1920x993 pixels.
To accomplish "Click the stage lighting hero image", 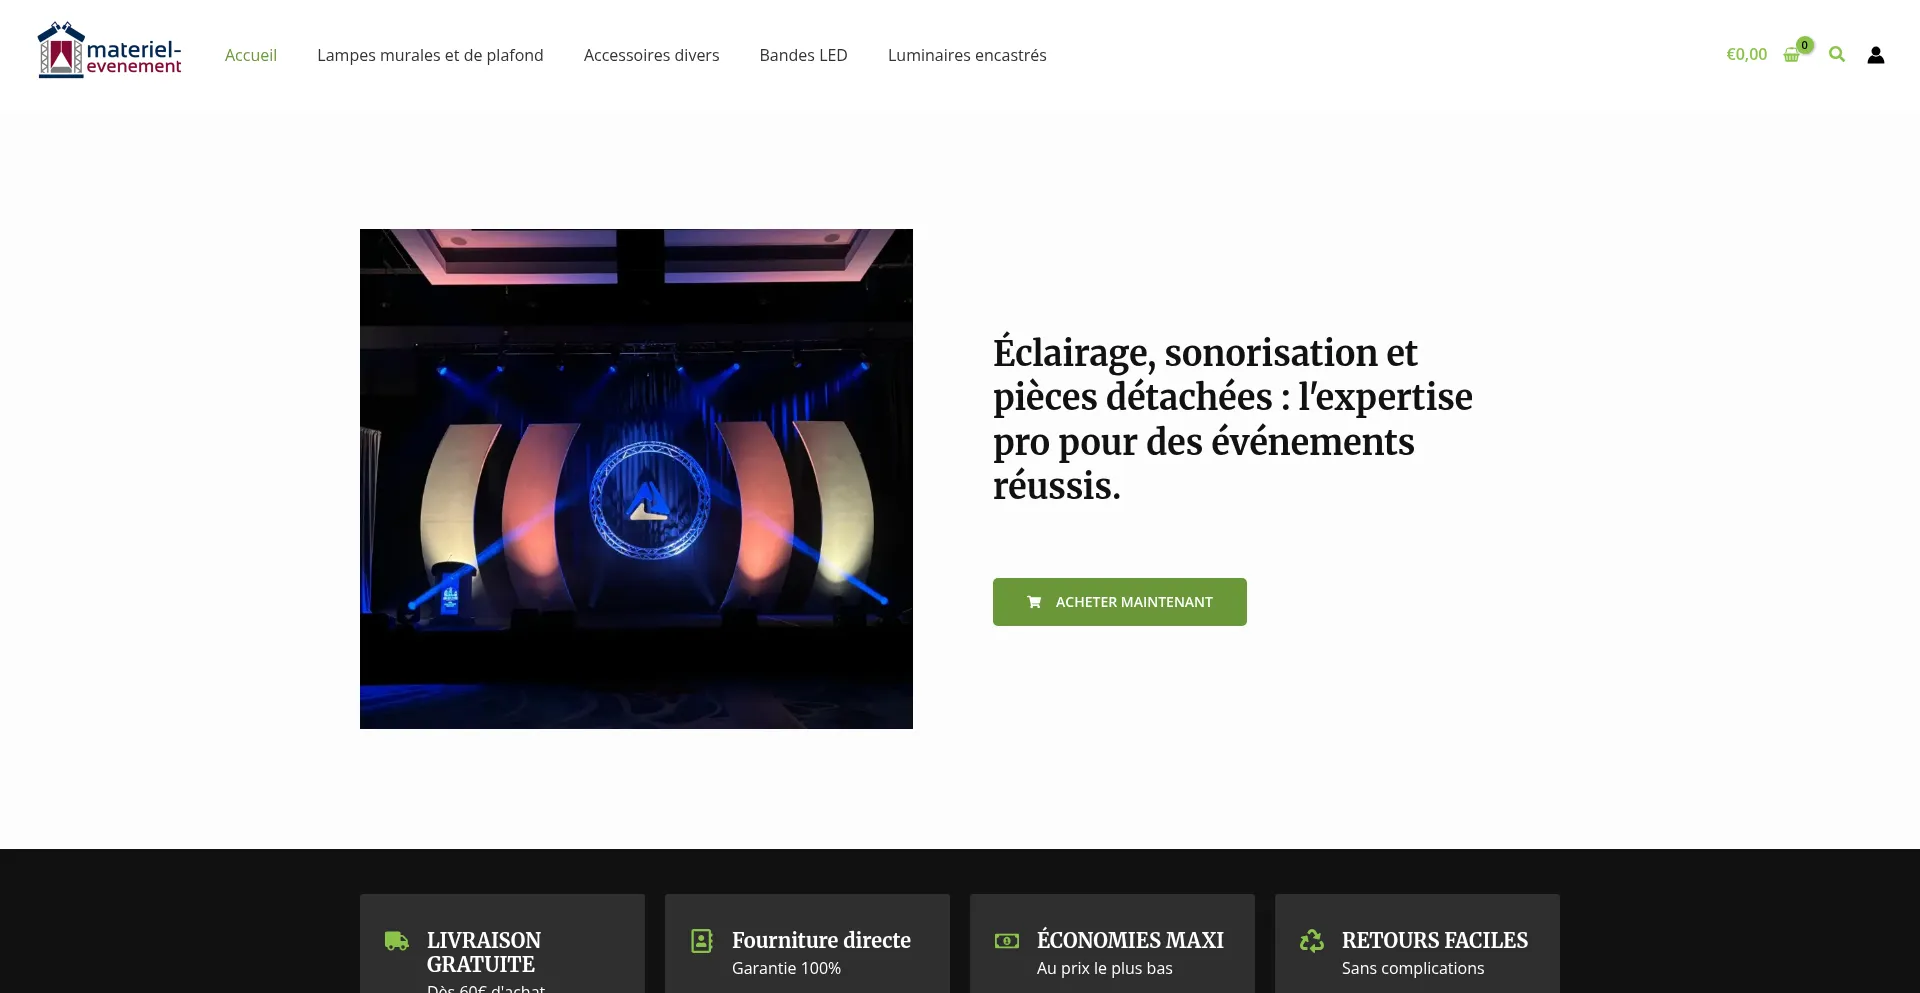I will tap(636, 479).
